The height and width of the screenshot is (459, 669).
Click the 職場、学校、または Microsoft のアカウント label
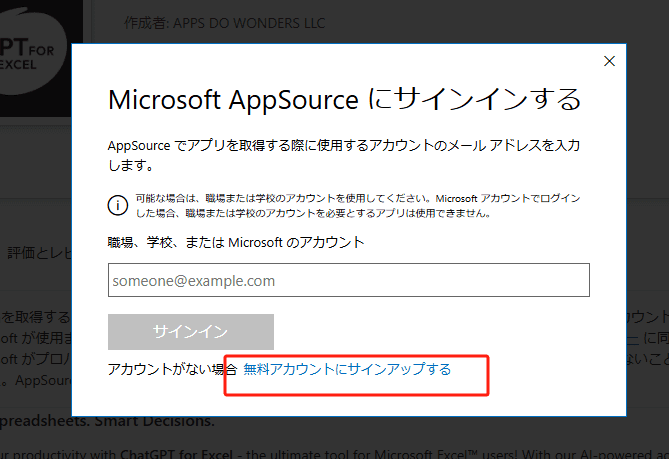click(236, 242)
